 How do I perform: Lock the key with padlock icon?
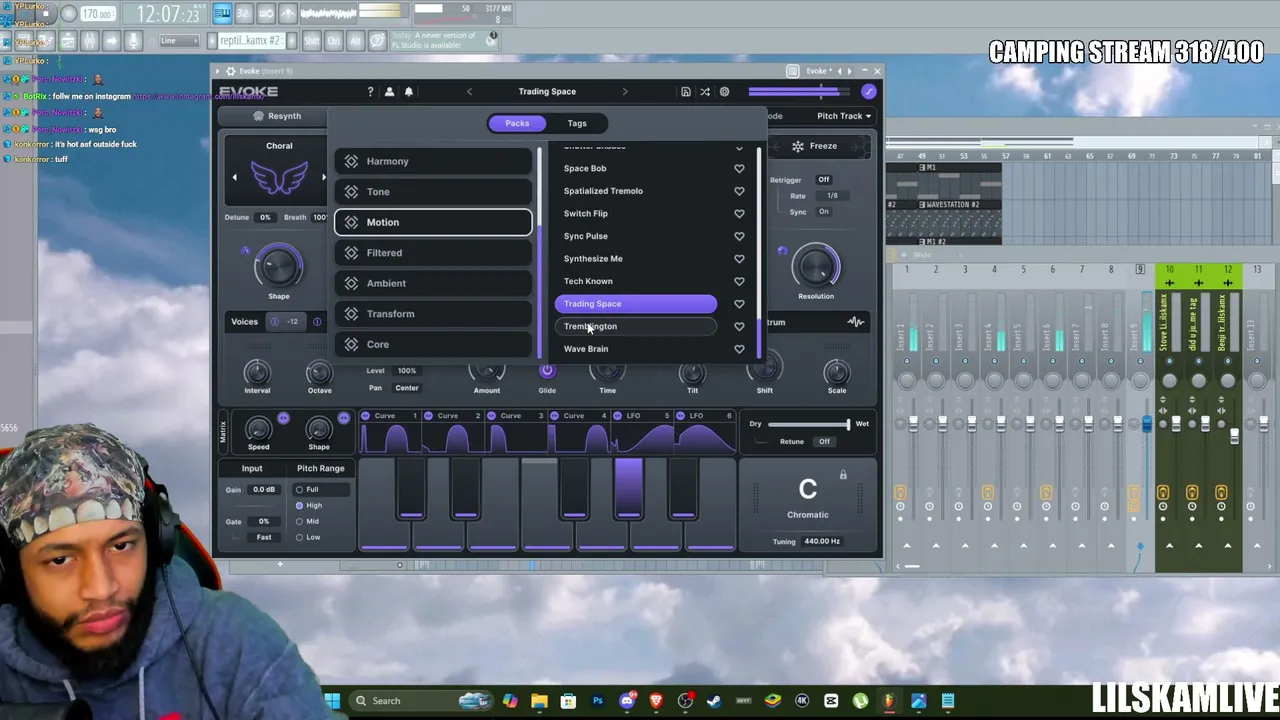[x=843, y=475]
